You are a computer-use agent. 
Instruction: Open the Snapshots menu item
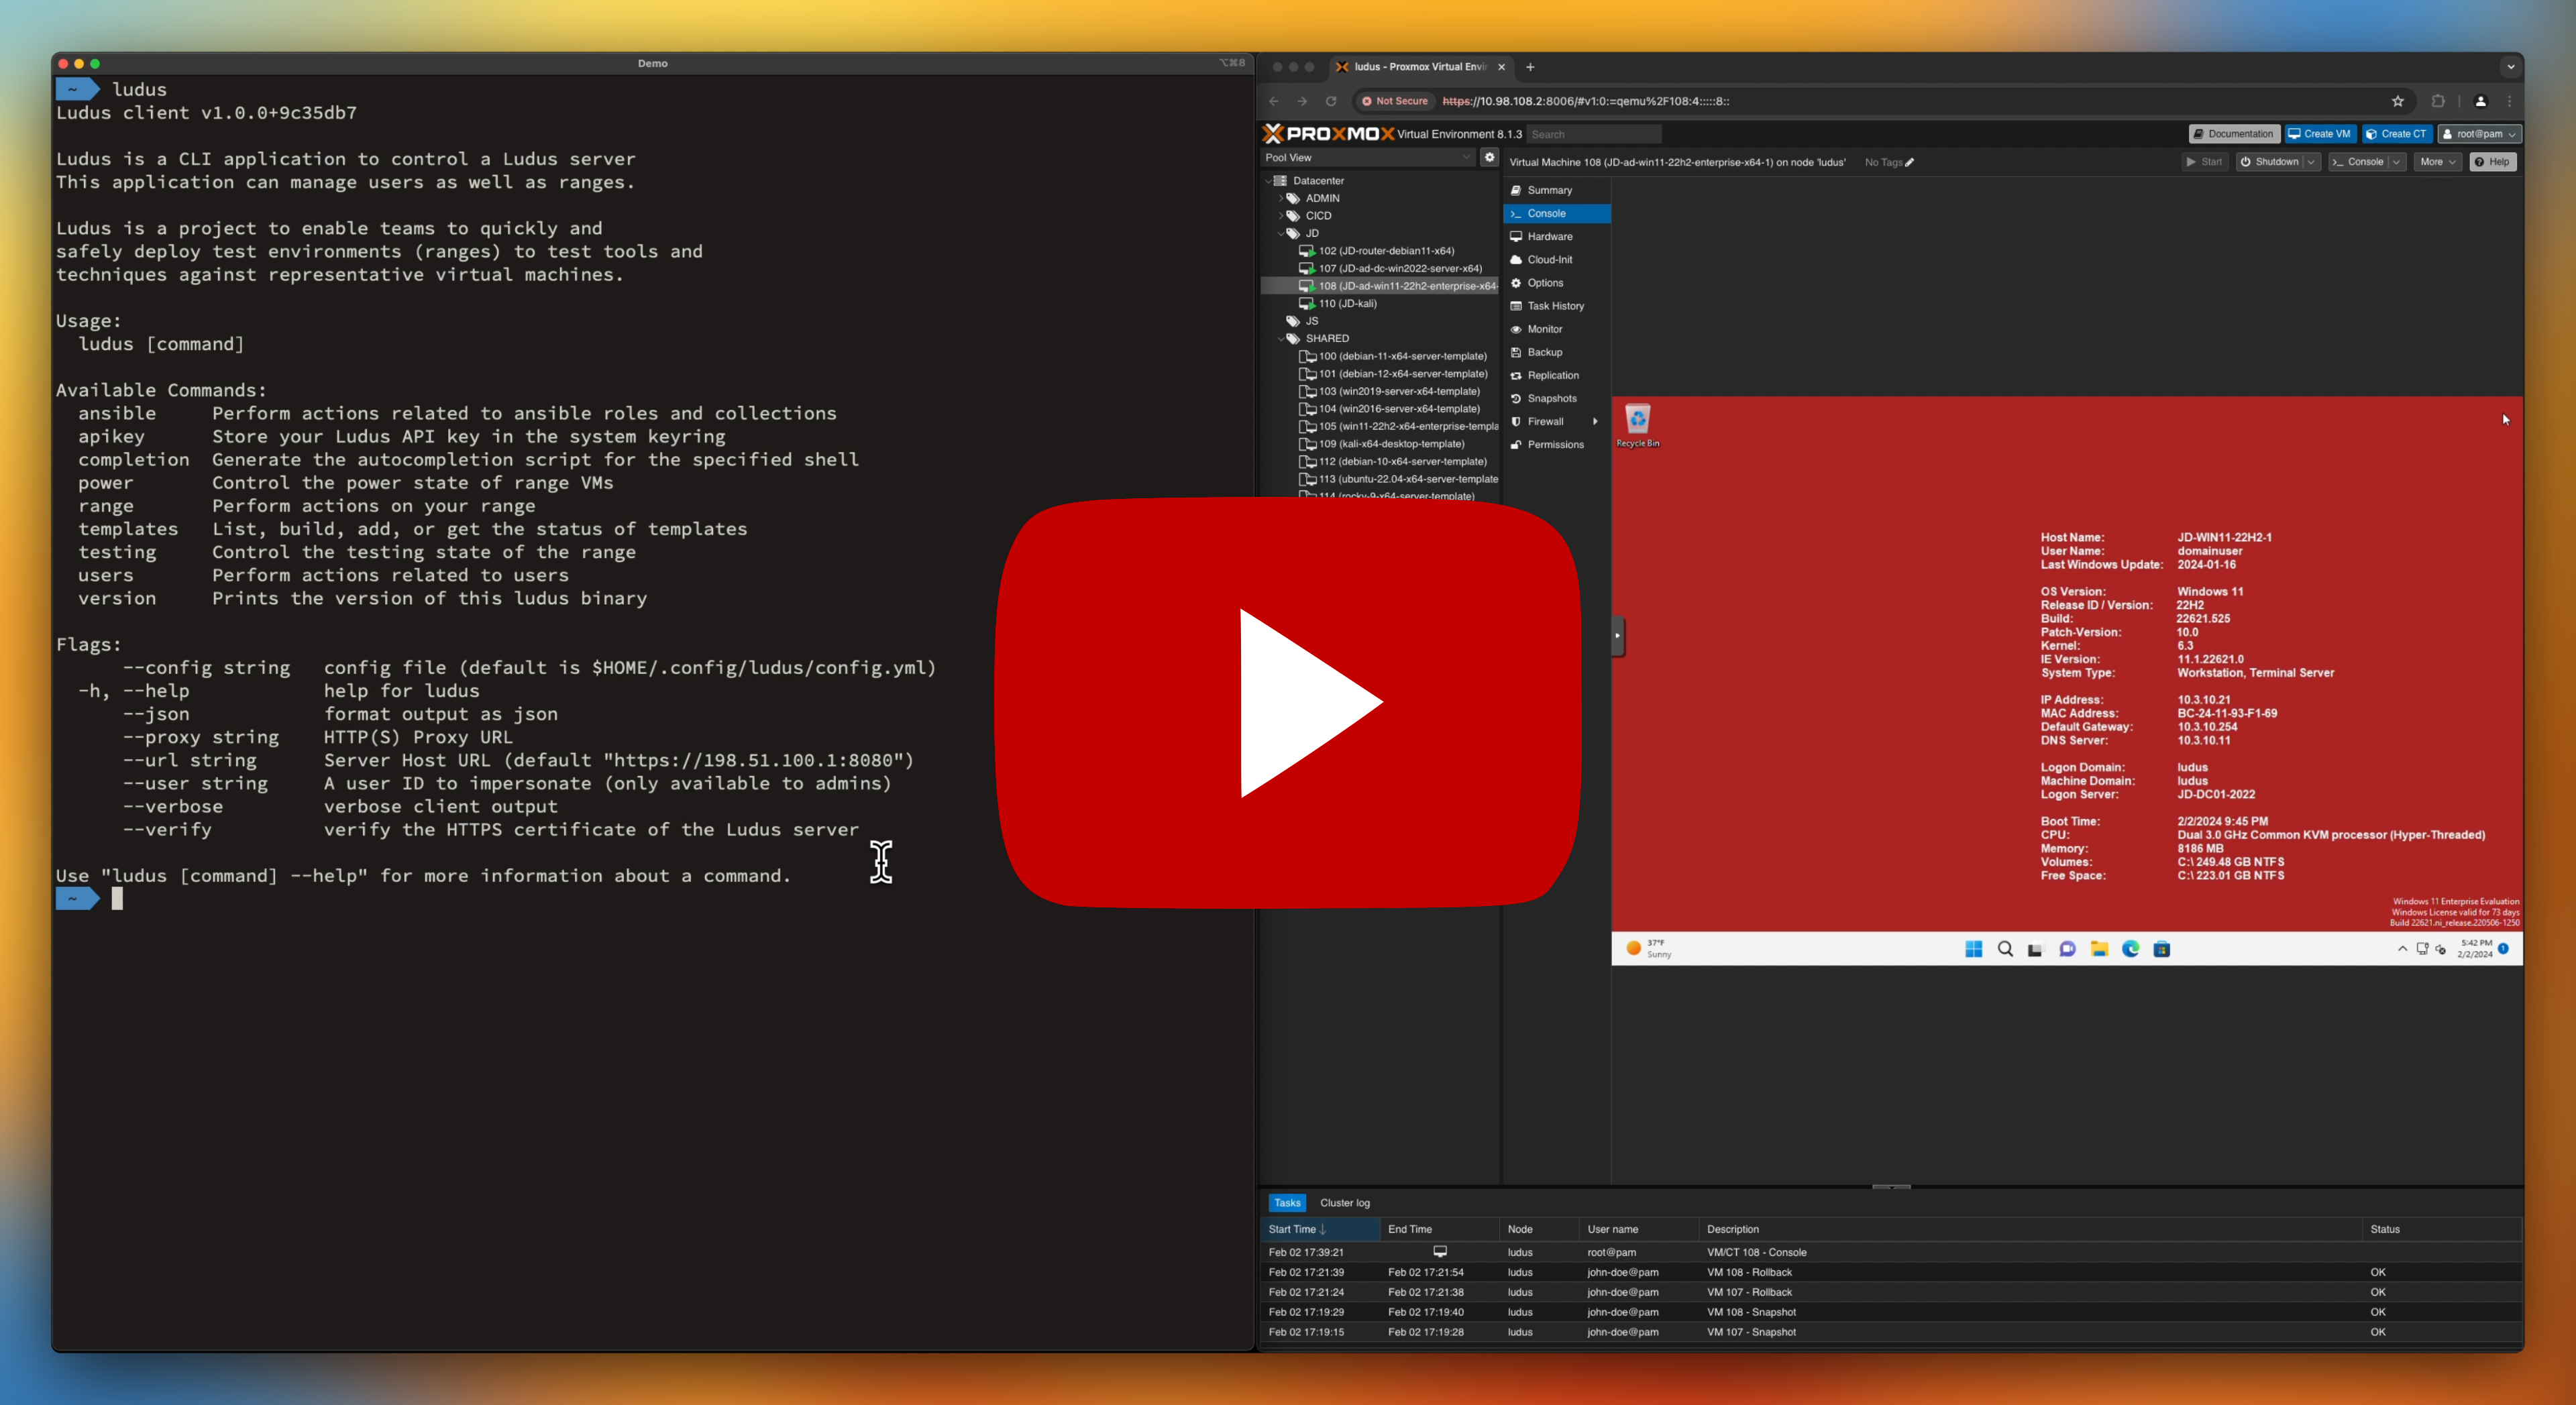(1551, 399)
